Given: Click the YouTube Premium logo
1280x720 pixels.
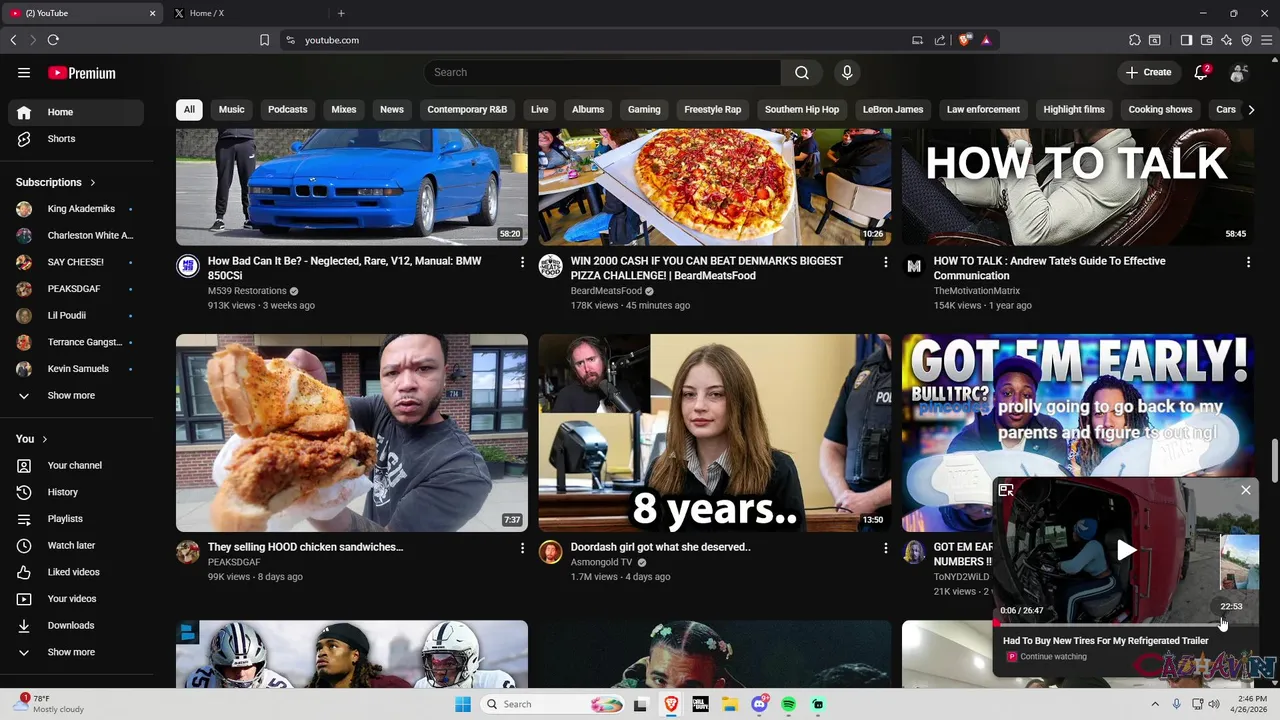Looking at the screenshot, I should pyautogui.click(x=82, y=73).
